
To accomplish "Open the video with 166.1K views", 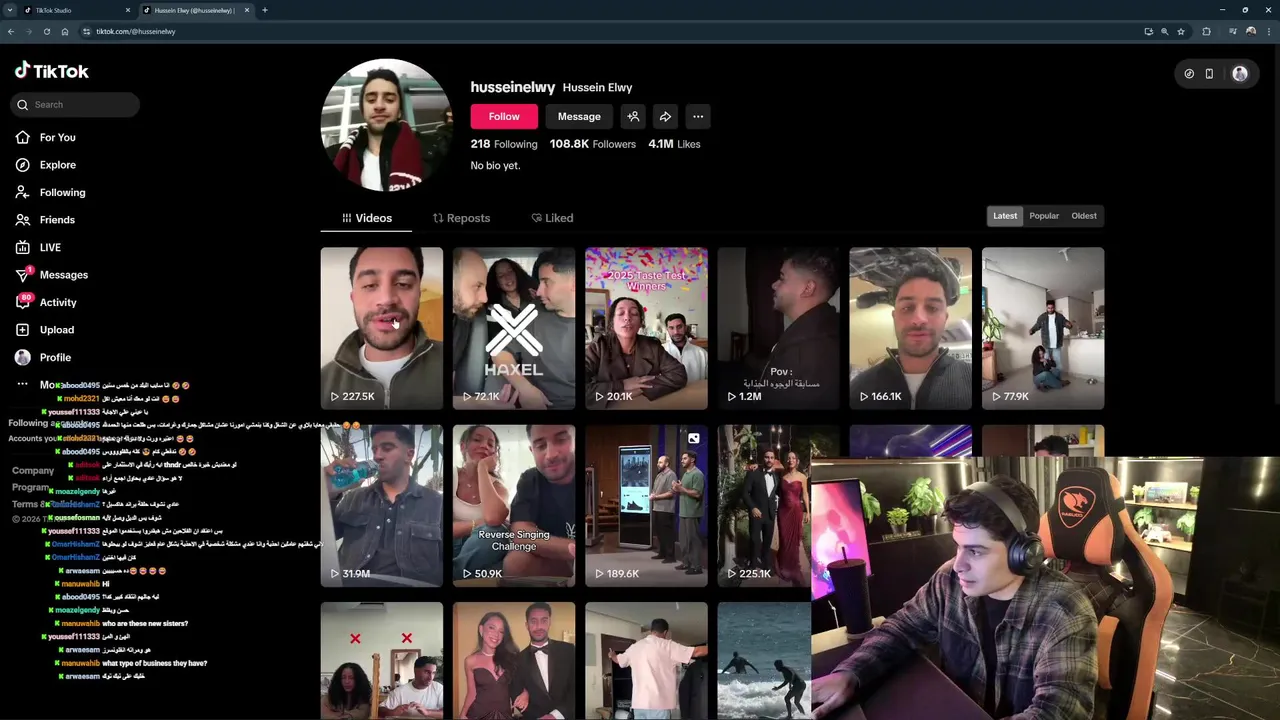I will click(x=910, y=328).
